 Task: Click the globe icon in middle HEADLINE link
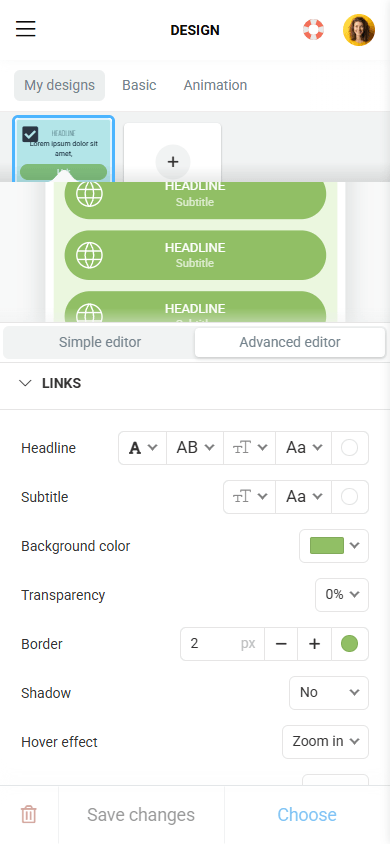89,255
